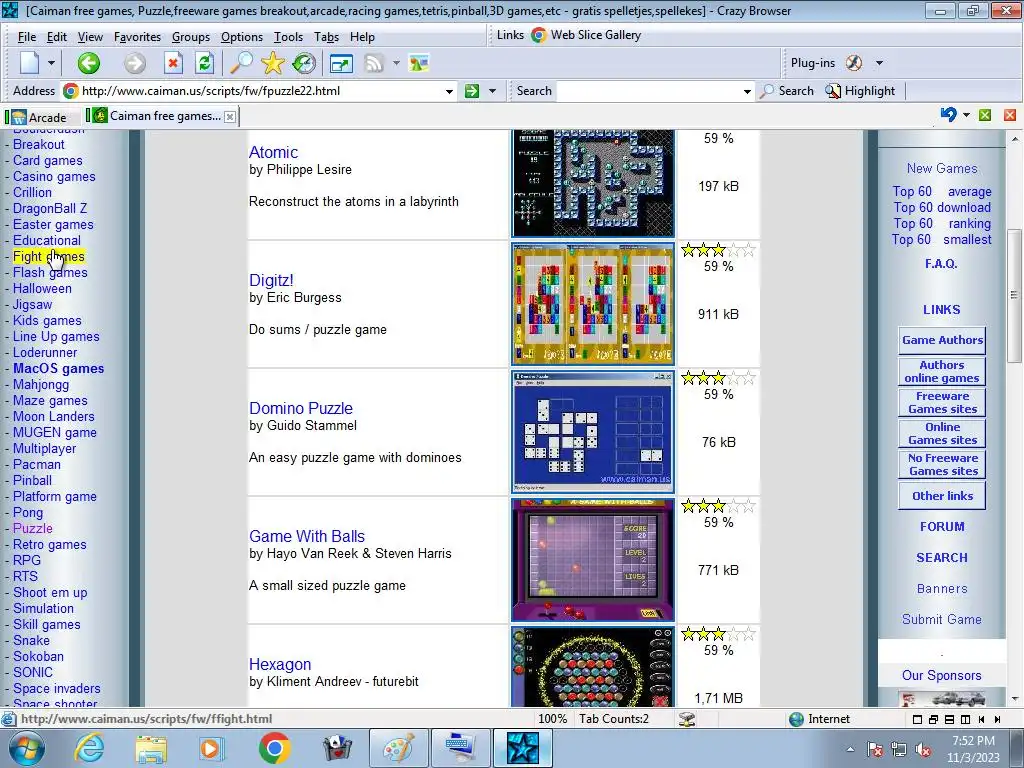1024x768 pixels.
Task: Open Internet Explorer from the taskbar
Action: coord(89,748)
